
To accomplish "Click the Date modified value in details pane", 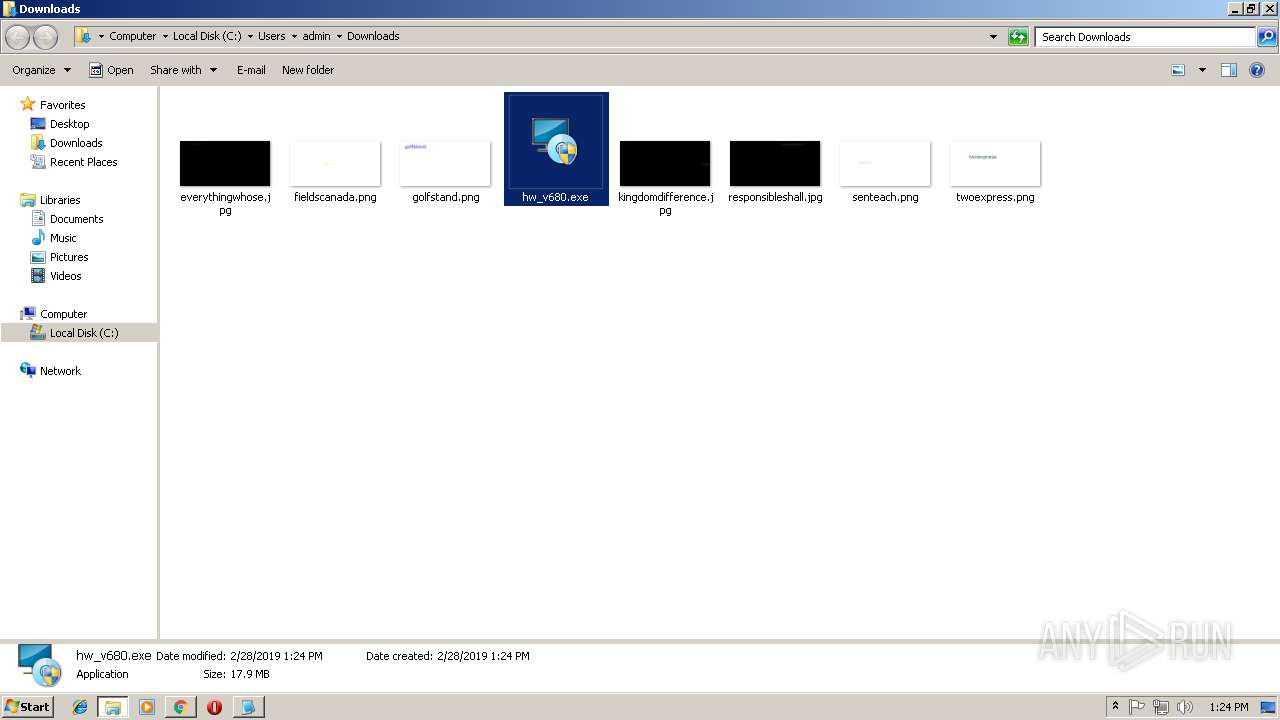I will point(276,656).
